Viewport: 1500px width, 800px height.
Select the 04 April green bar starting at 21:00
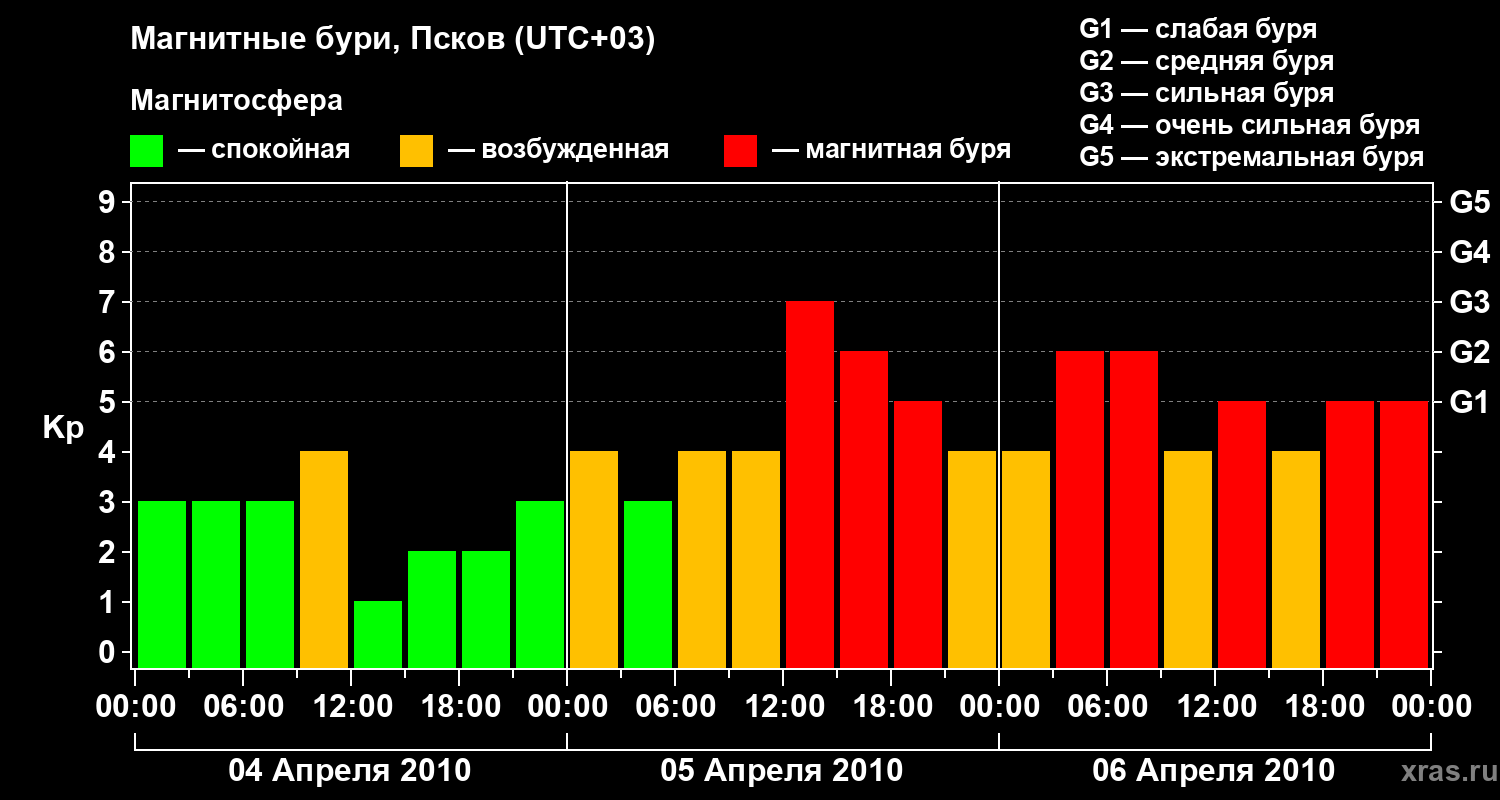click(x=540, y=584)
